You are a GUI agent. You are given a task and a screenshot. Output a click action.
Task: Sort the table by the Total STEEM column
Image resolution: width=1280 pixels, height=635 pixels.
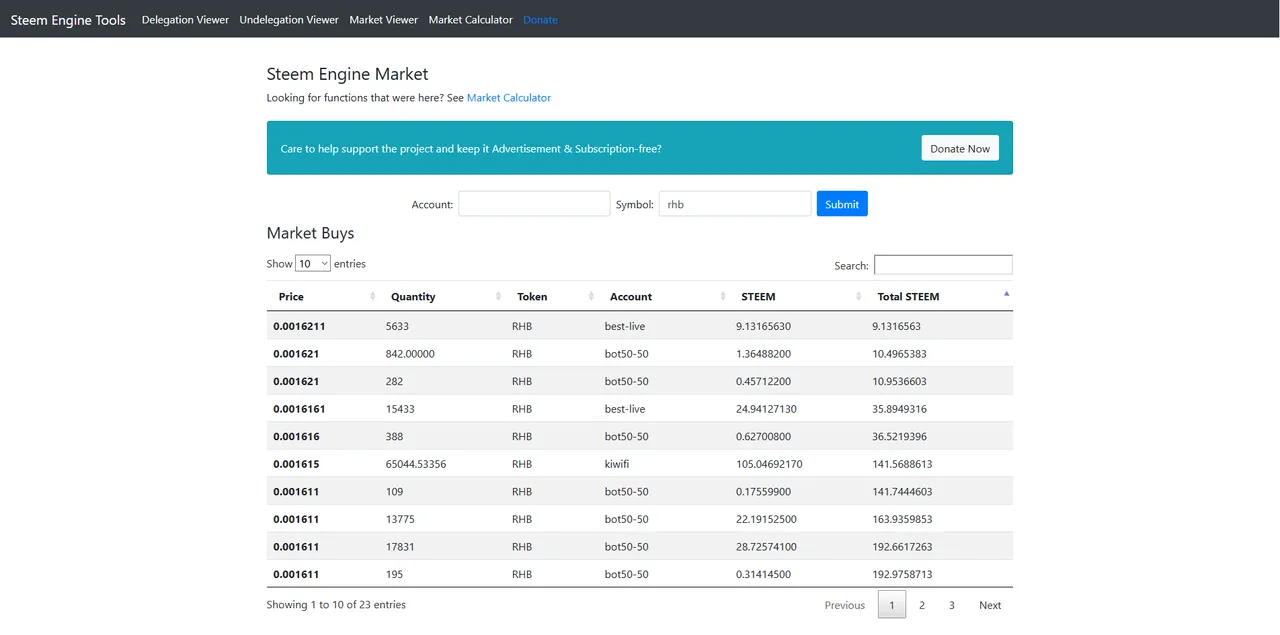pos(939,297)
